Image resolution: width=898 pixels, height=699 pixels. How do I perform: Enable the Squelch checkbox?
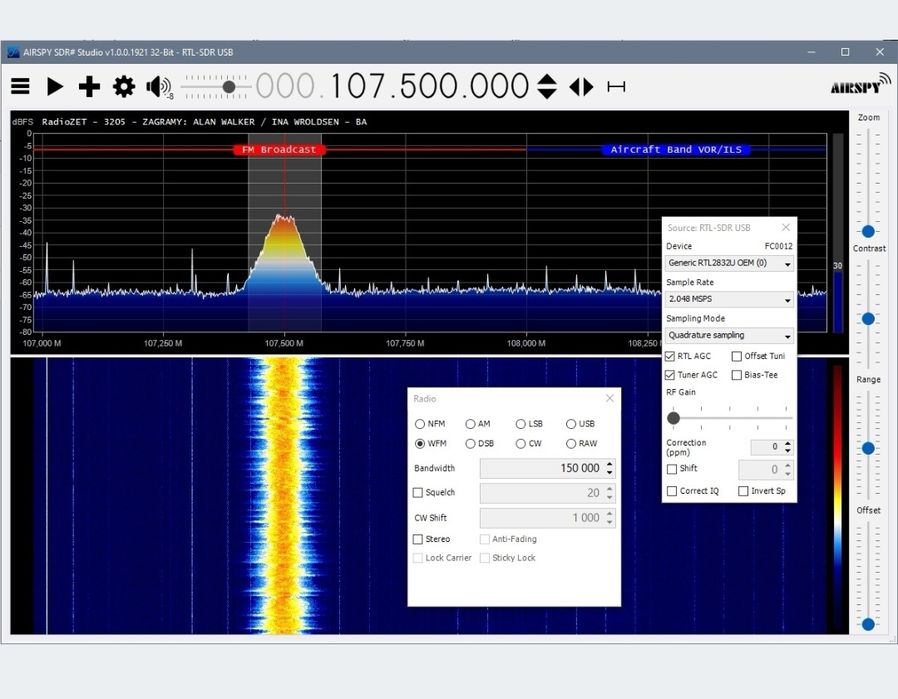click(x=418, y=493)
